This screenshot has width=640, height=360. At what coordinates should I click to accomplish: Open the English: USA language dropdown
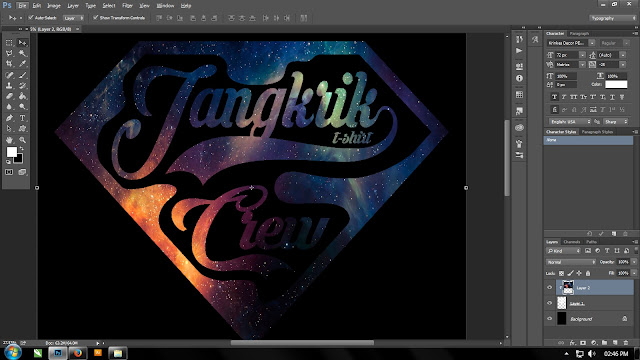pyautogui.click(x=569, y=122)
